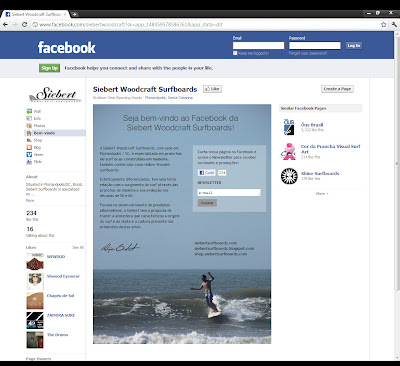Open the WEWOOD liked page thumbnail

[35, 262]
